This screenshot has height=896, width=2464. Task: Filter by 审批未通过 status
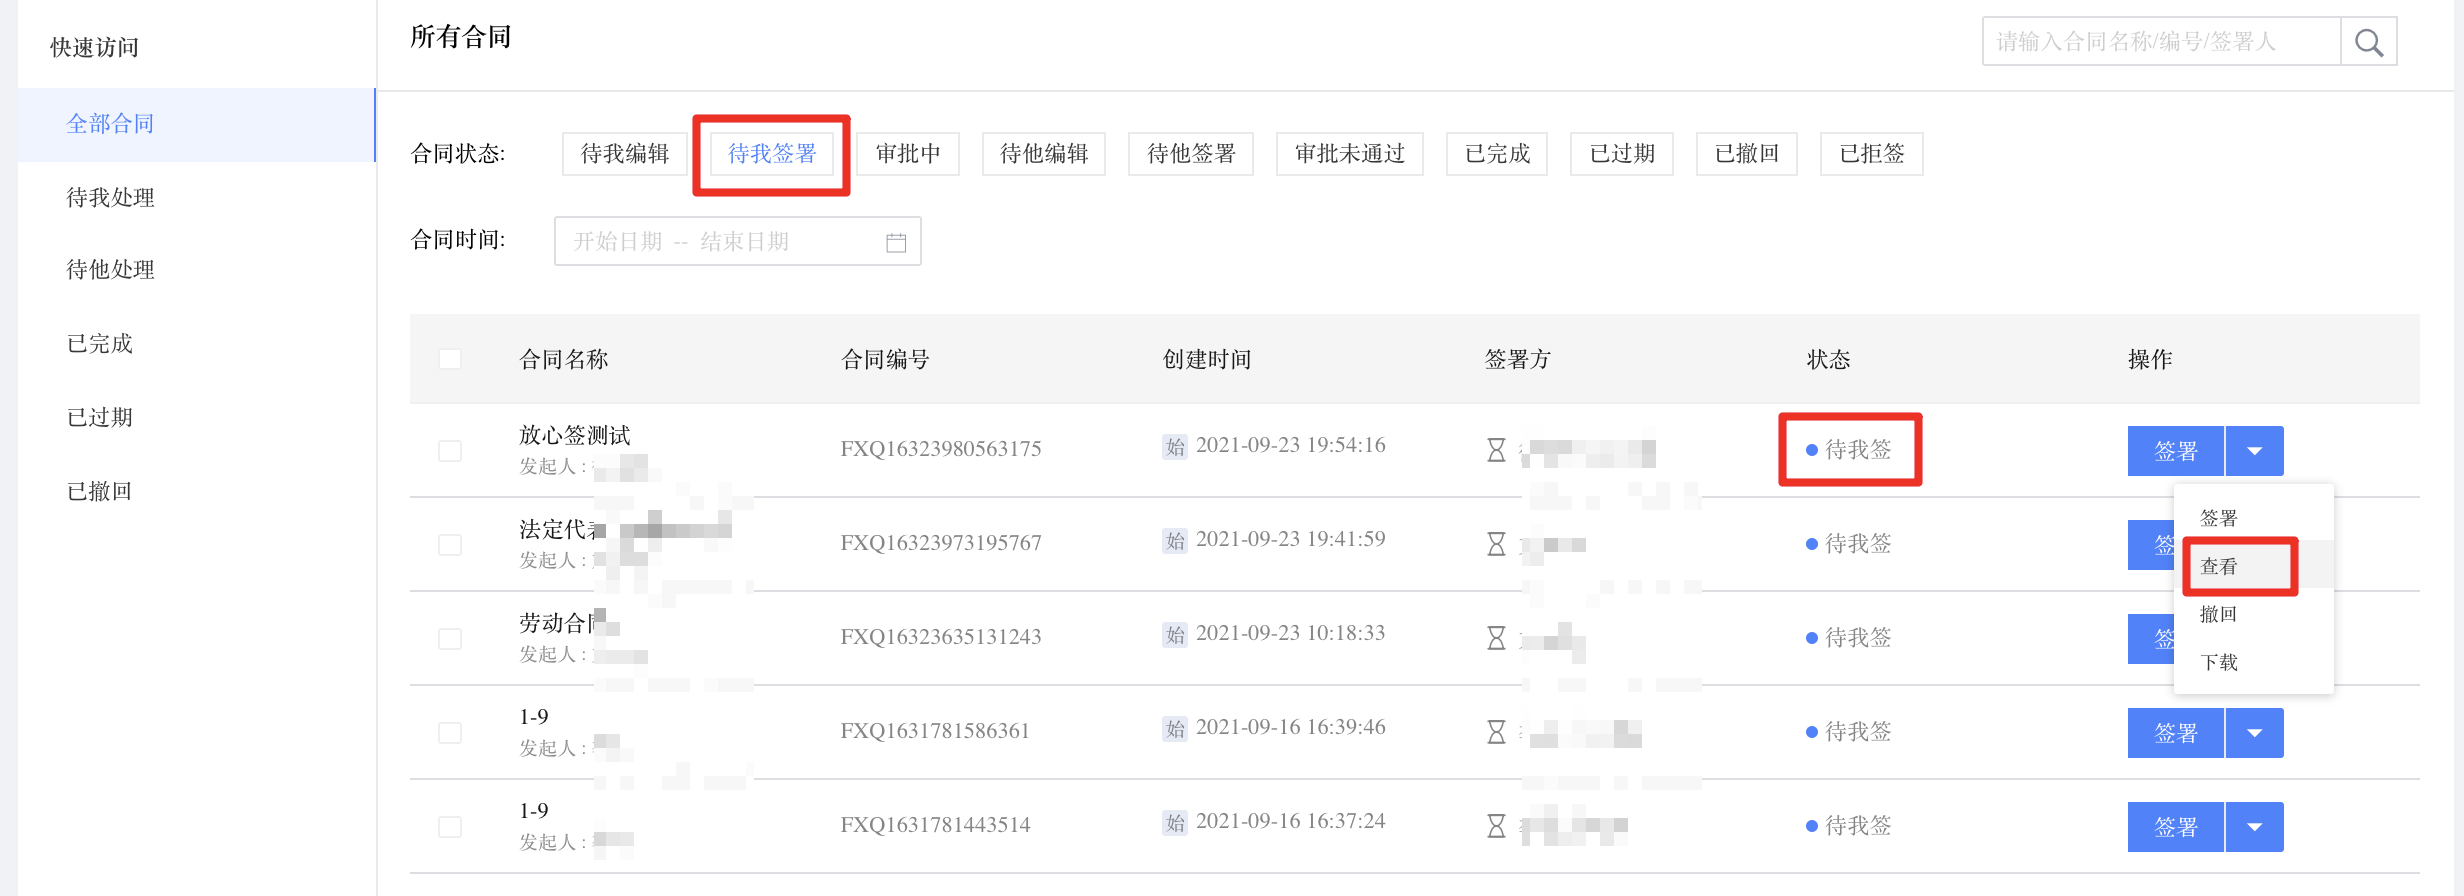1350,154
